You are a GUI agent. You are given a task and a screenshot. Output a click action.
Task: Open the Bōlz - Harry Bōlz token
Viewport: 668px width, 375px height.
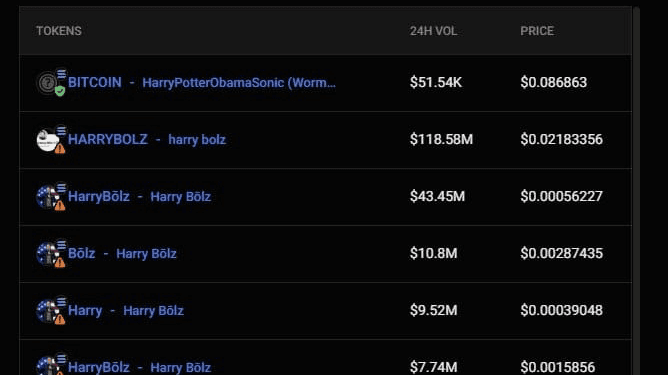tap(325, 254)
